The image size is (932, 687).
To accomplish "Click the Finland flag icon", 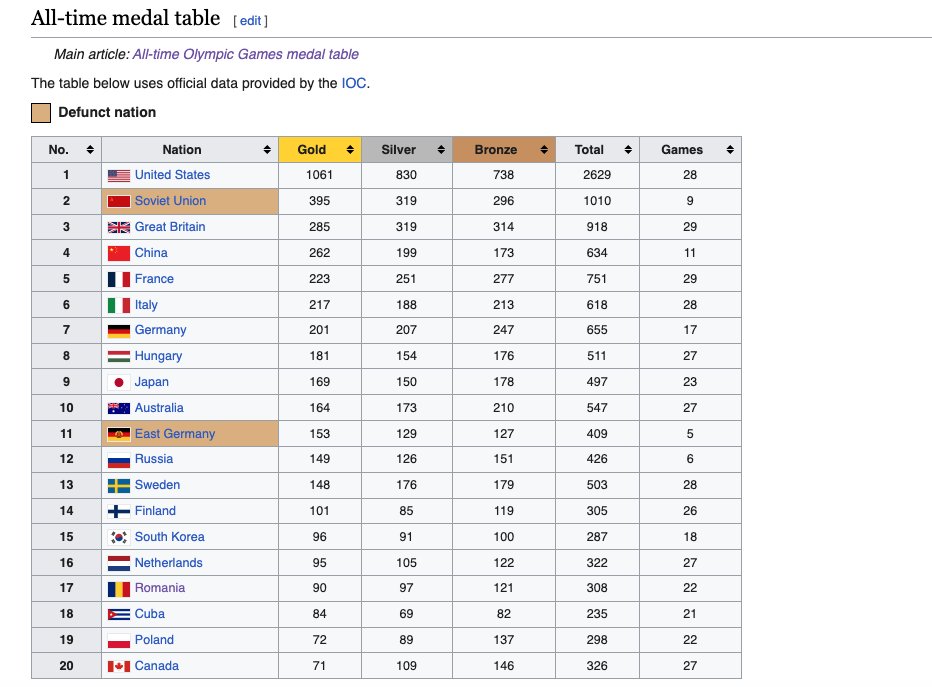I will (x=119, y=511).
